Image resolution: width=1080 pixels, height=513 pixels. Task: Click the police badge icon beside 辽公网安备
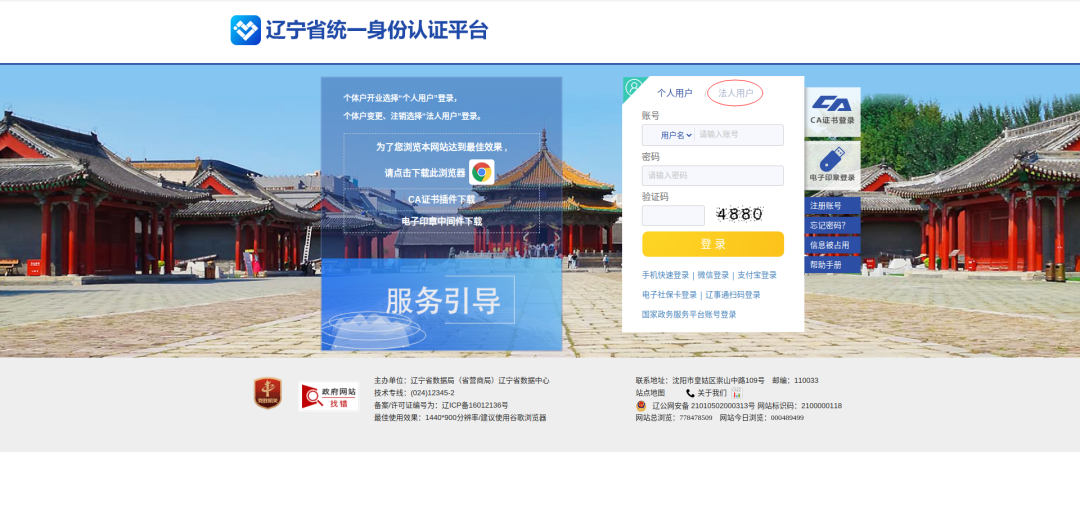point(641,406)
